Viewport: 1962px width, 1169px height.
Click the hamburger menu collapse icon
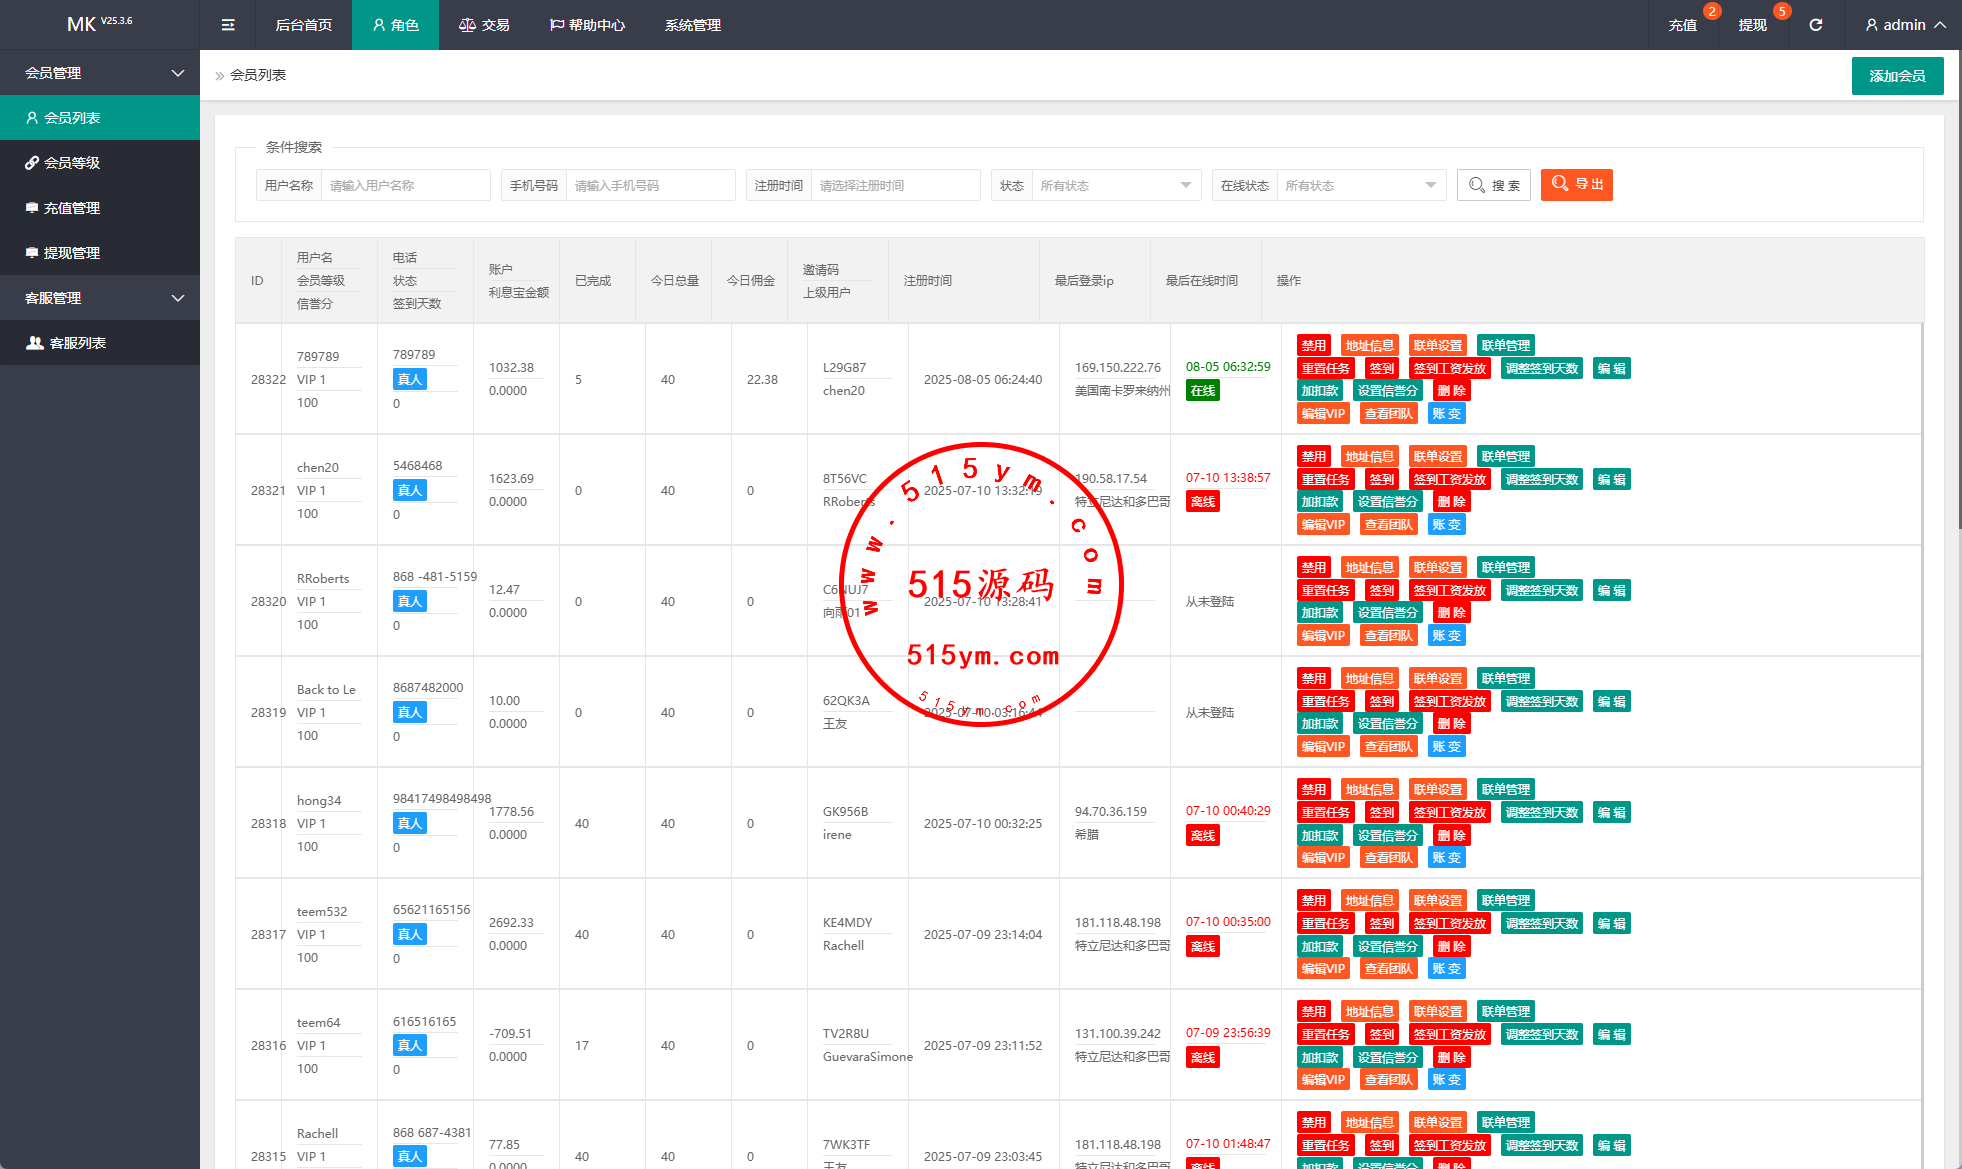(228, 25)
